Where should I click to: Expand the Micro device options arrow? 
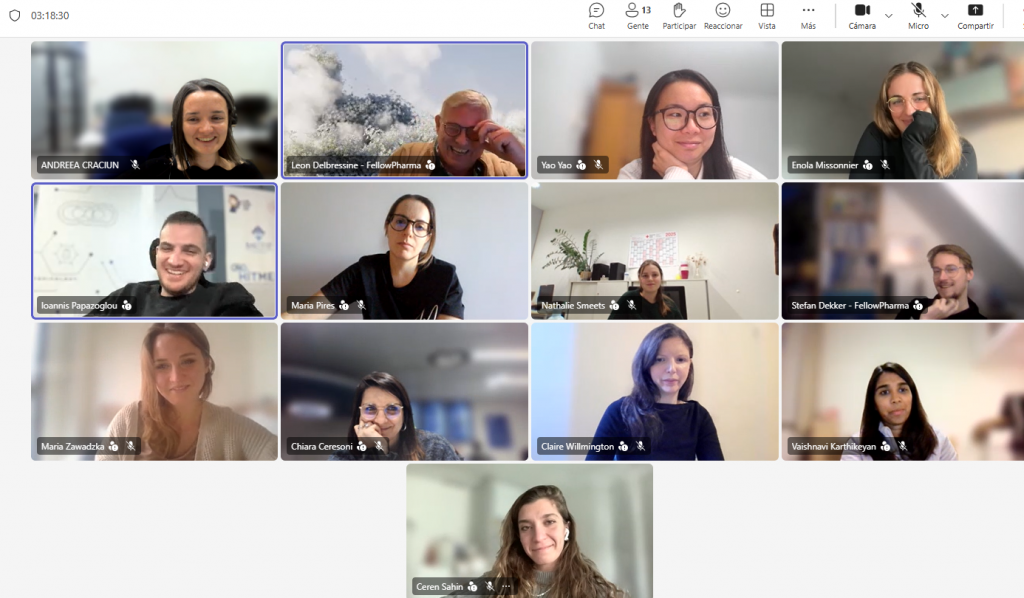tap(945, 16)
